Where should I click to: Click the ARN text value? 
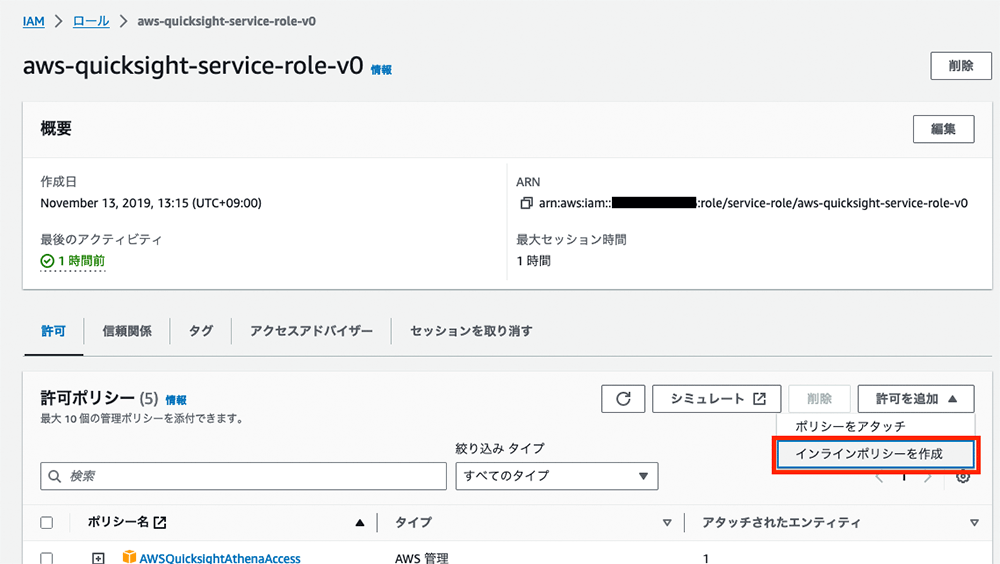point(753,203)
